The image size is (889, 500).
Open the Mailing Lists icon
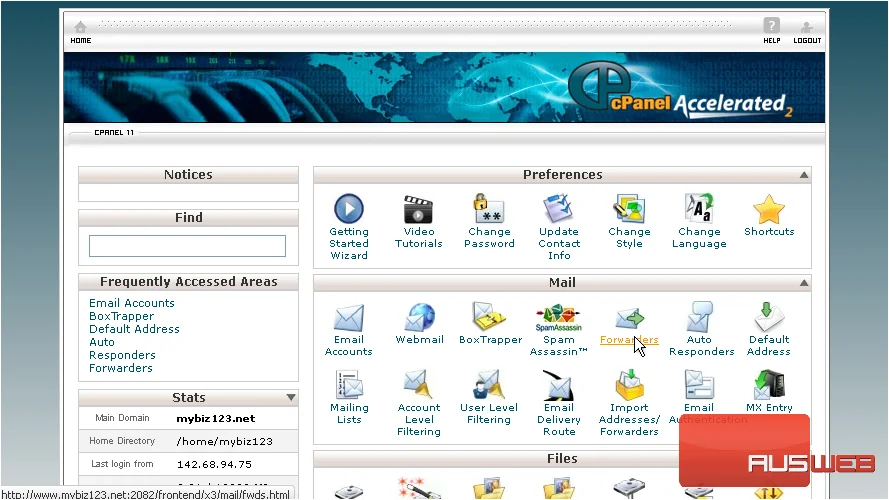349,384
